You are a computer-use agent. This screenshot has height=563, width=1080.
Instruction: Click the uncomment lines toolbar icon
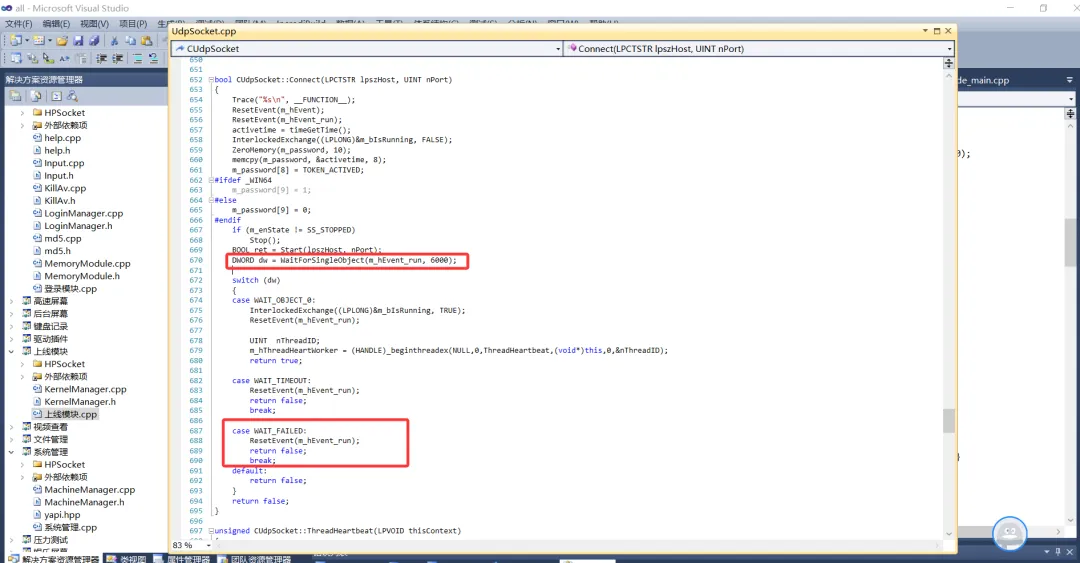[x=153, y=59]
